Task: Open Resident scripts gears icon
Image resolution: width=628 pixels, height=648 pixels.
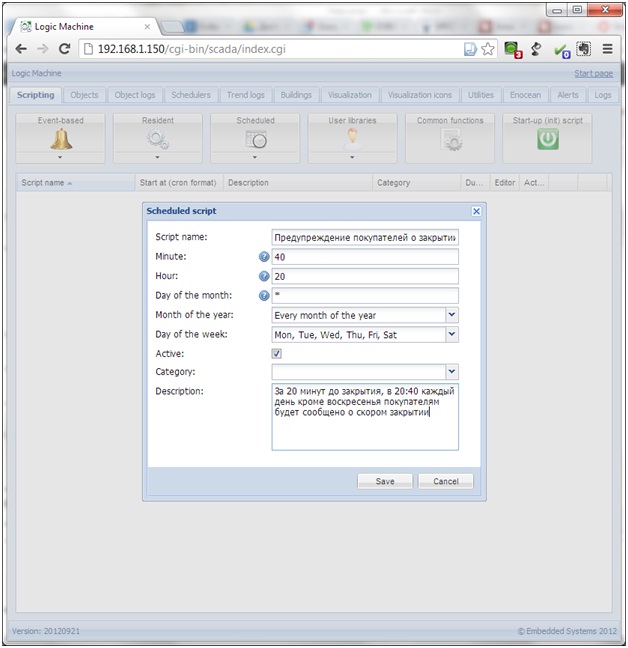Action: [x=158, y=139]
